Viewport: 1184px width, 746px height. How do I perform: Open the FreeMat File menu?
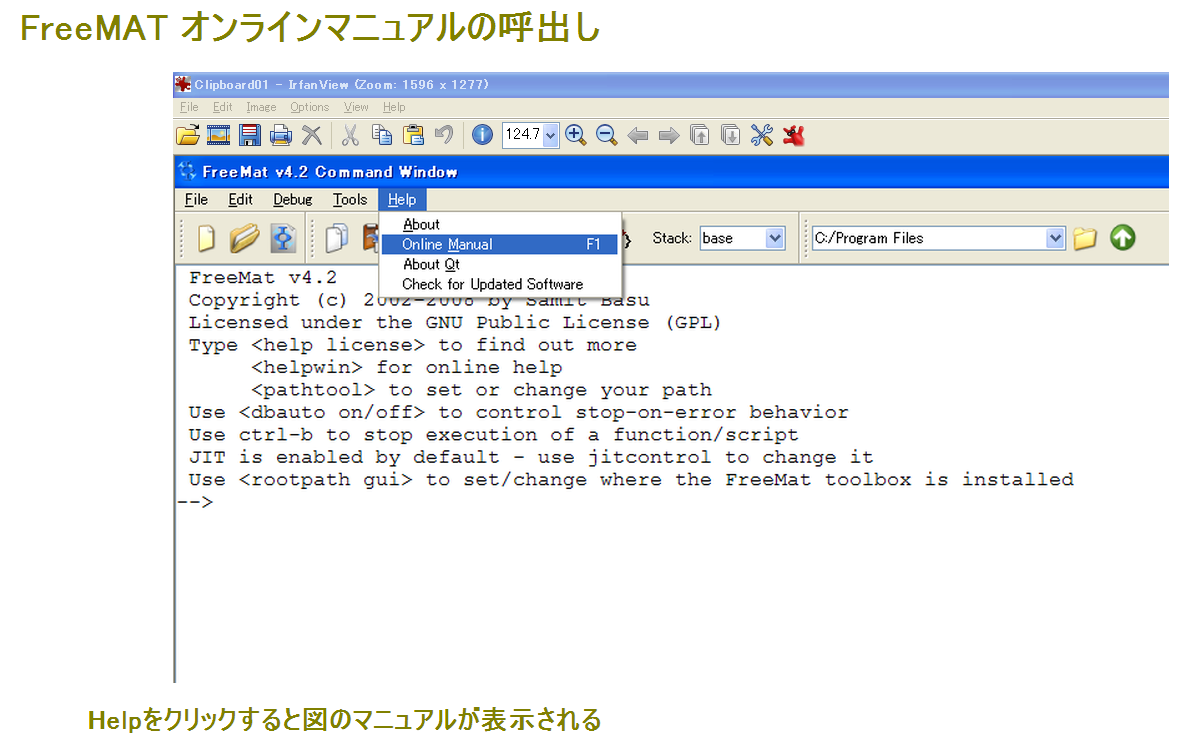[196, 199]
